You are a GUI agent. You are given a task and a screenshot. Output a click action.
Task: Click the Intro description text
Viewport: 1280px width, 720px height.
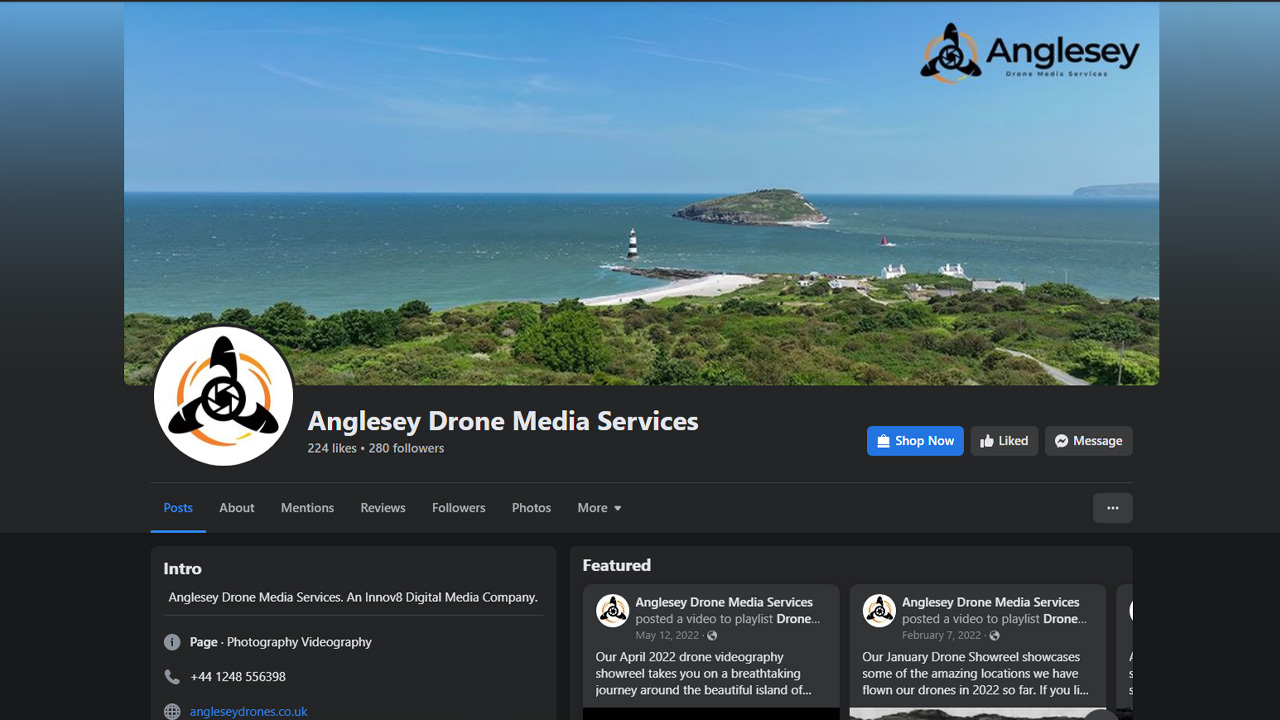pyautogui.click(x=353, y=597)
